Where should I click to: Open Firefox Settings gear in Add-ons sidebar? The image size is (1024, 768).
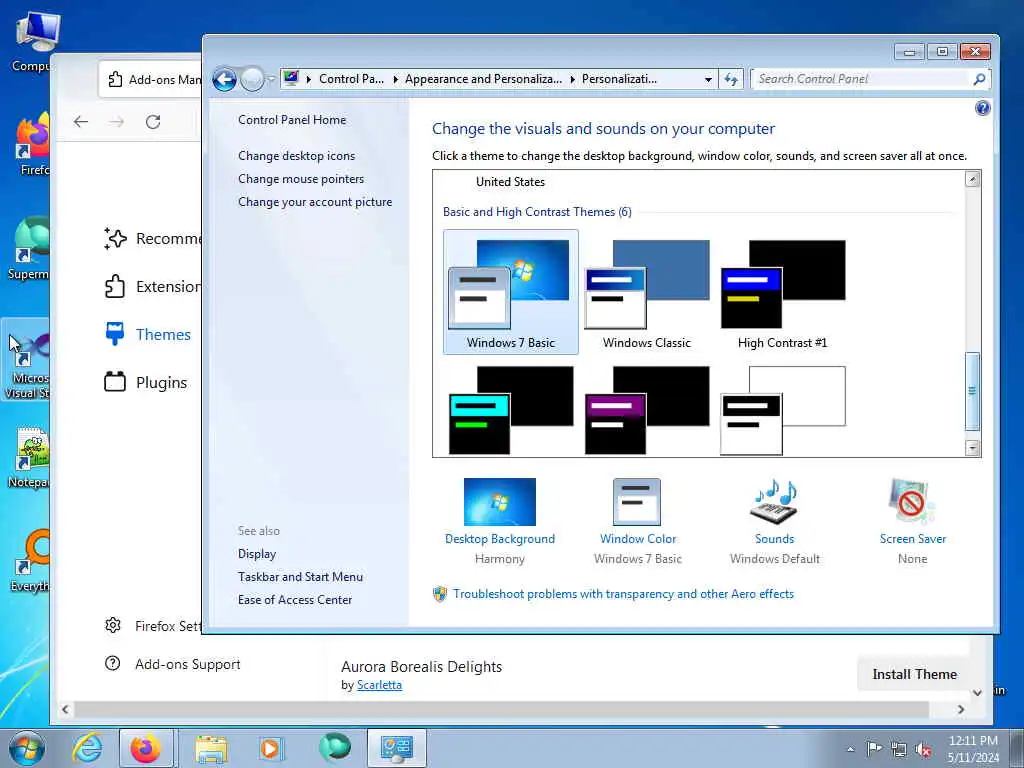click(113, 626)
